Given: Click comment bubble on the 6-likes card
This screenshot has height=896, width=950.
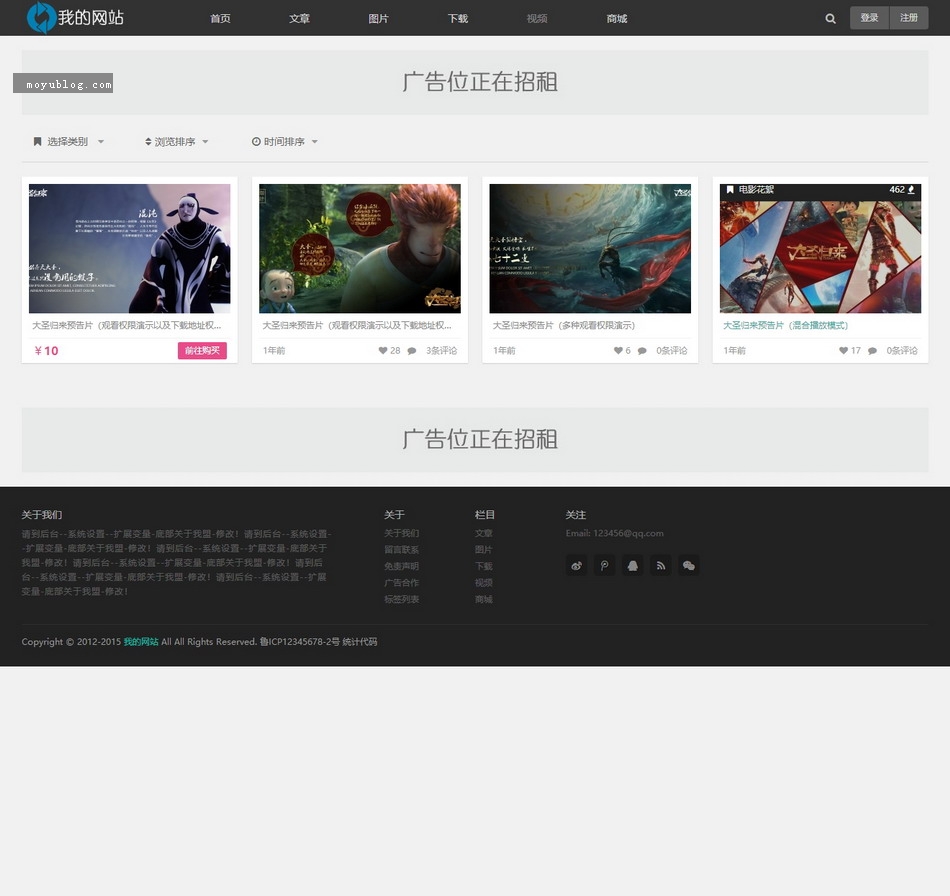Looking at the screenshot, I should pyautogui.click(x=642, y=351).
